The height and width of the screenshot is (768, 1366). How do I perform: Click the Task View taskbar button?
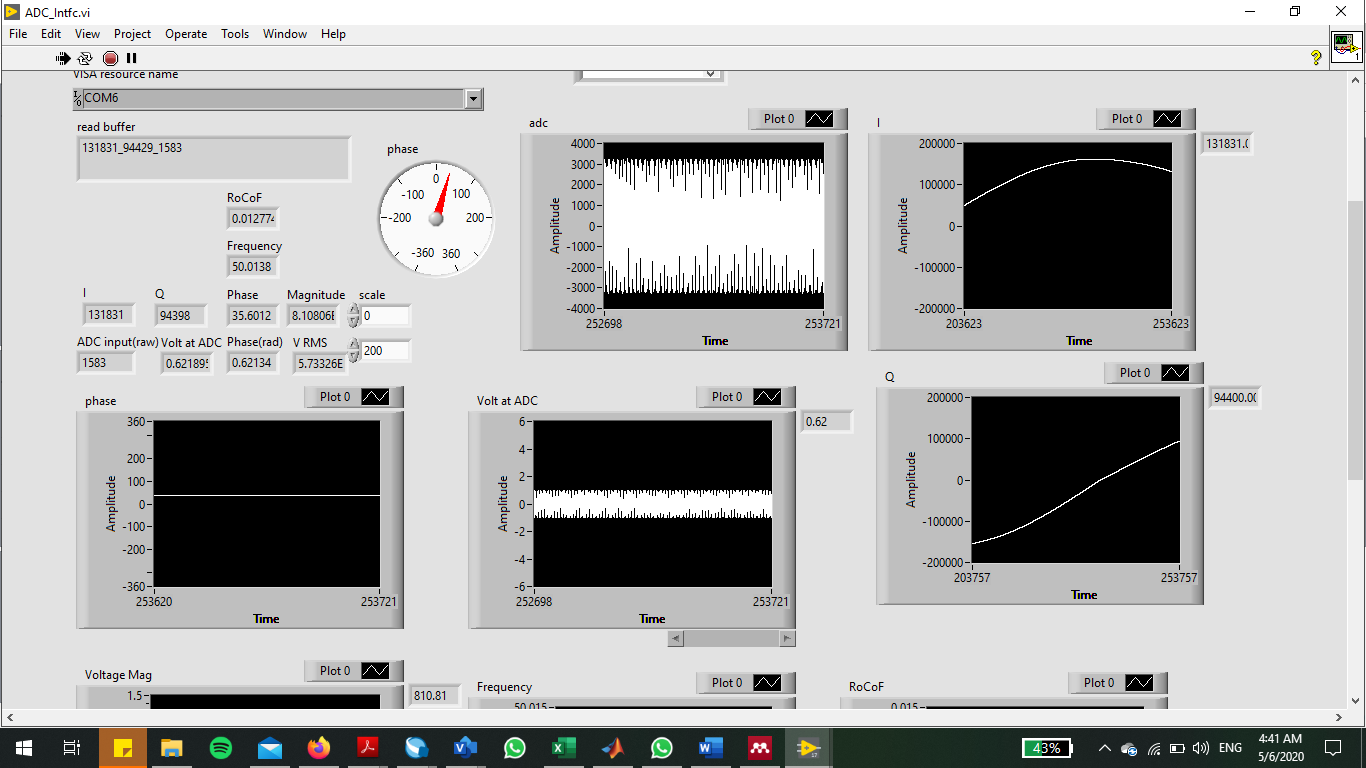point(71,747)
